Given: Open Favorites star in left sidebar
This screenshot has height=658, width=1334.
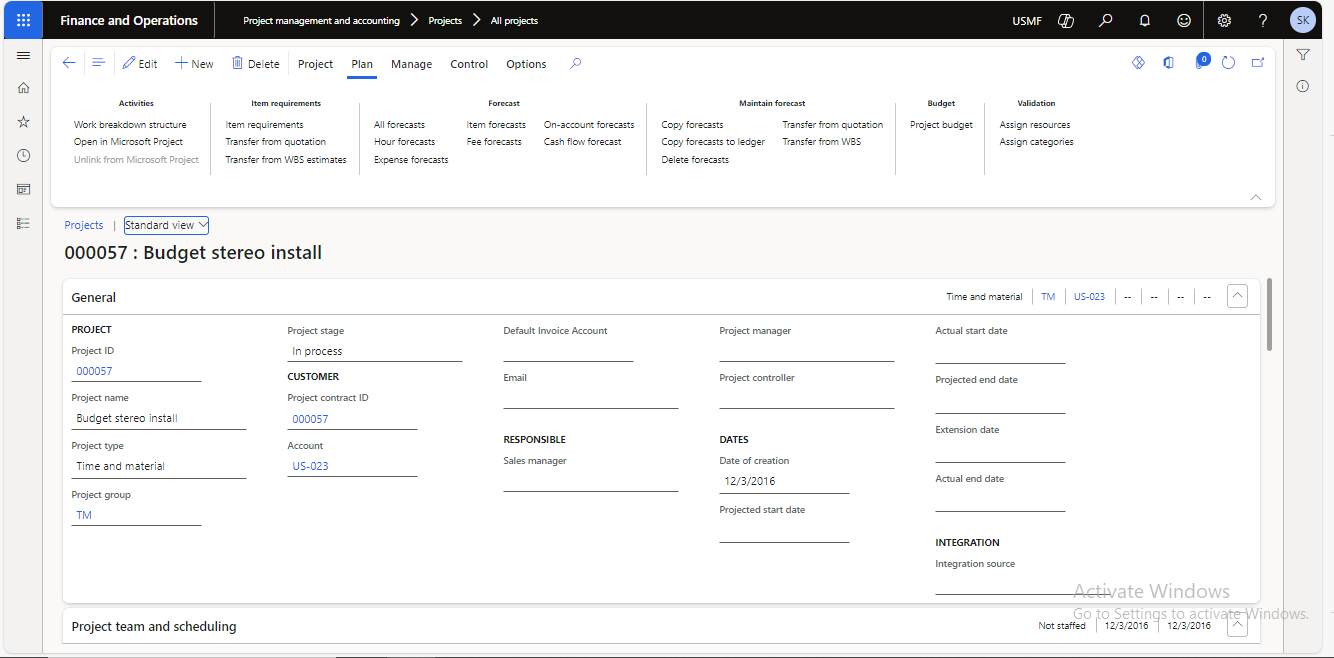Looking at the screenshot, I should [x=23, y=122].
